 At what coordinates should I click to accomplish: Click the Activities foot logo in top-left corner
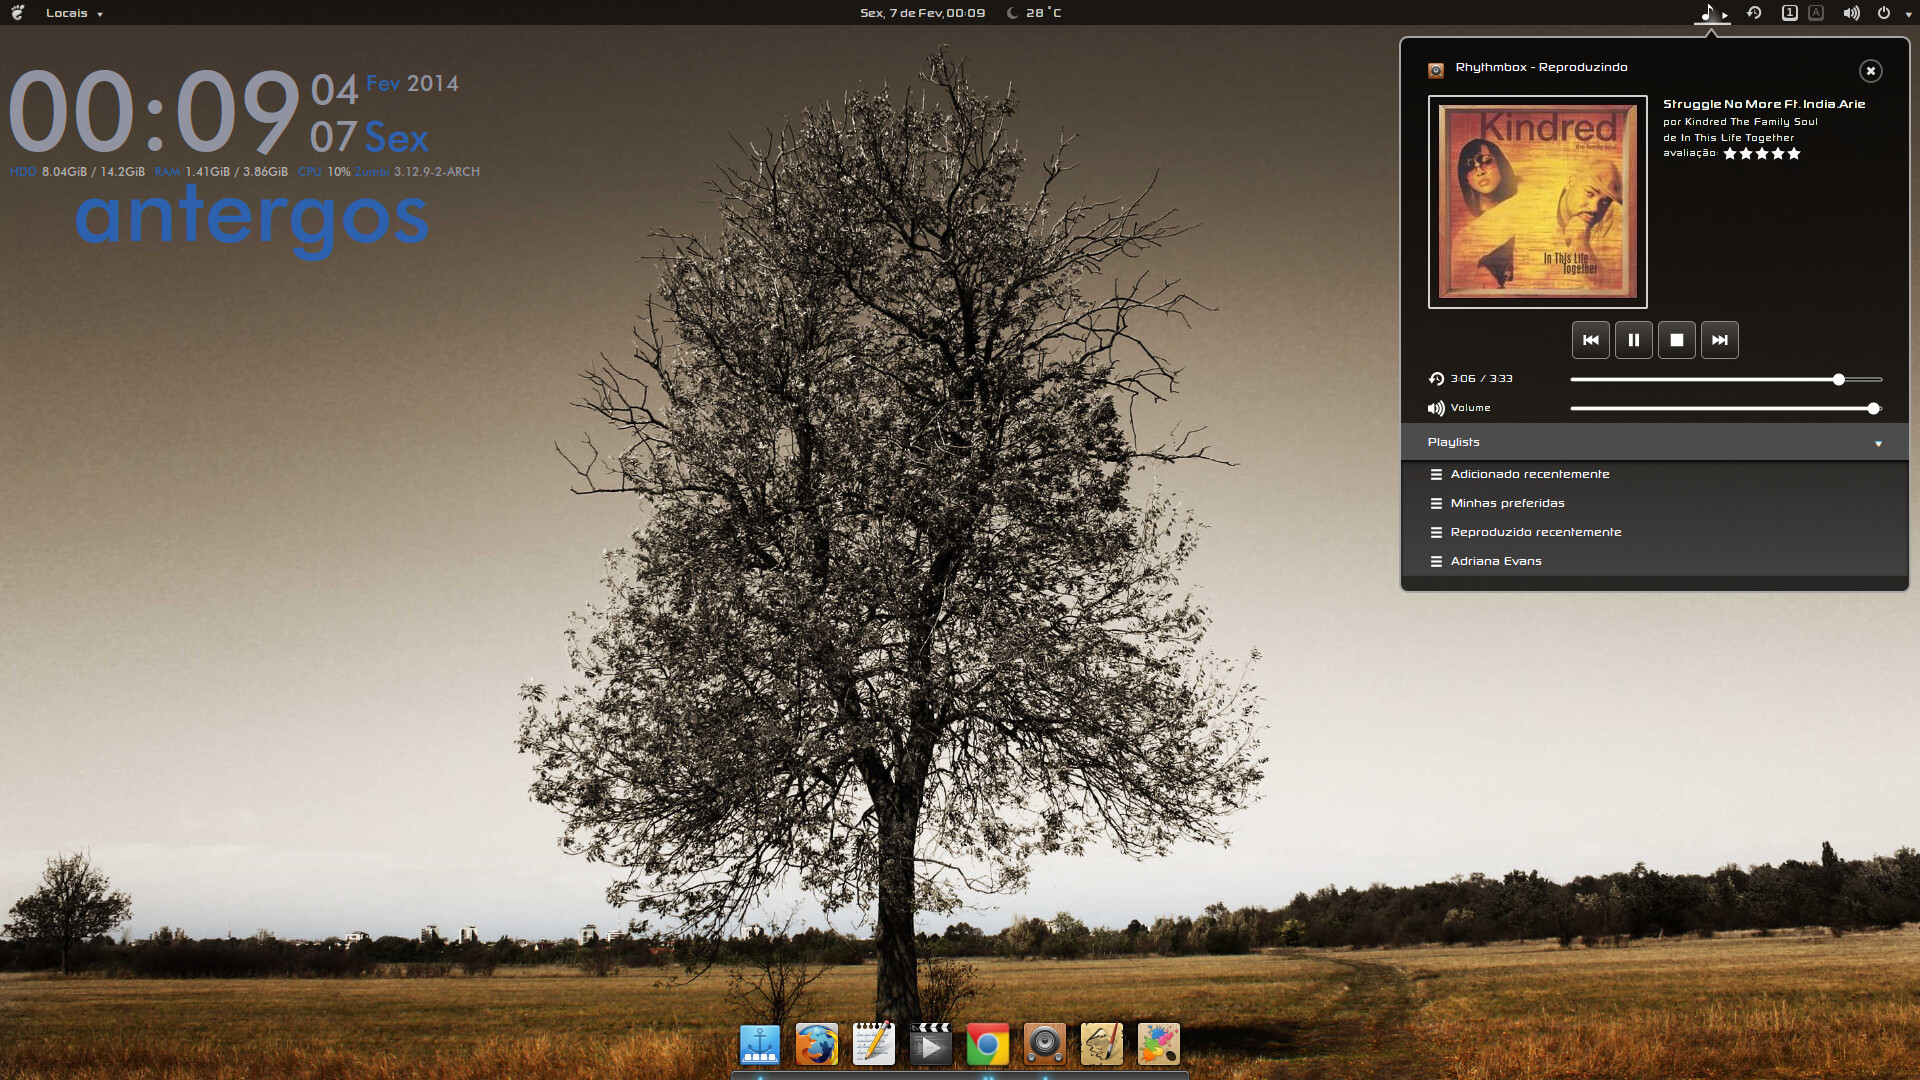click(x=17, y=13)
